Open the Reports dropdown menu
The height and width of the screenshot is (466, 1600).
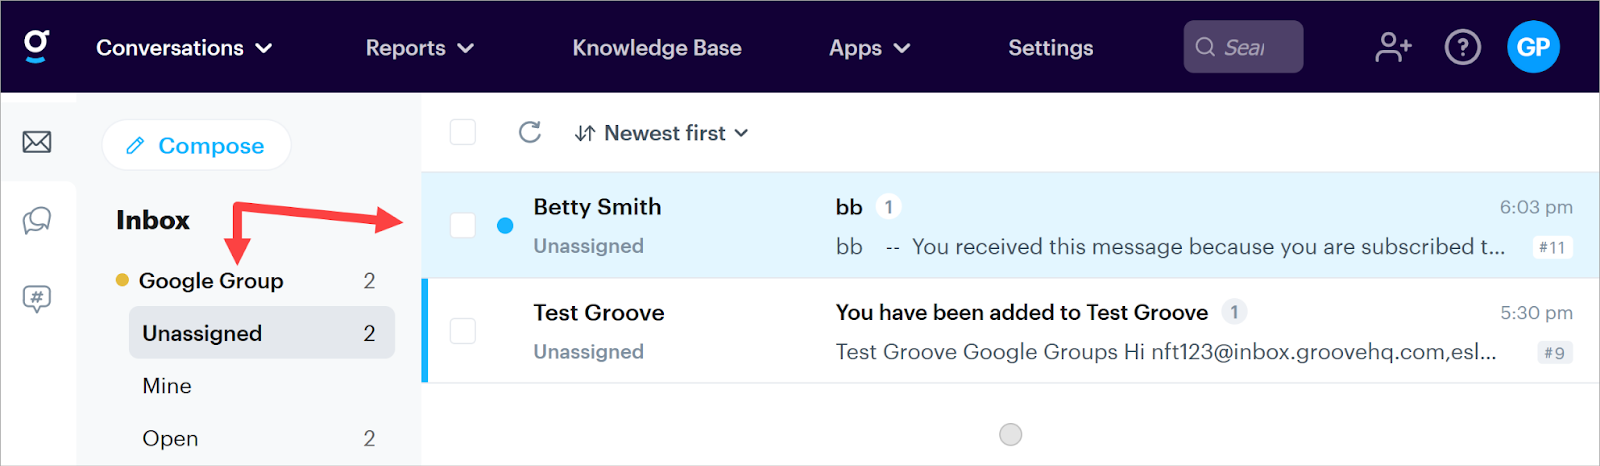pyautogui.click(x=419, y=48)
